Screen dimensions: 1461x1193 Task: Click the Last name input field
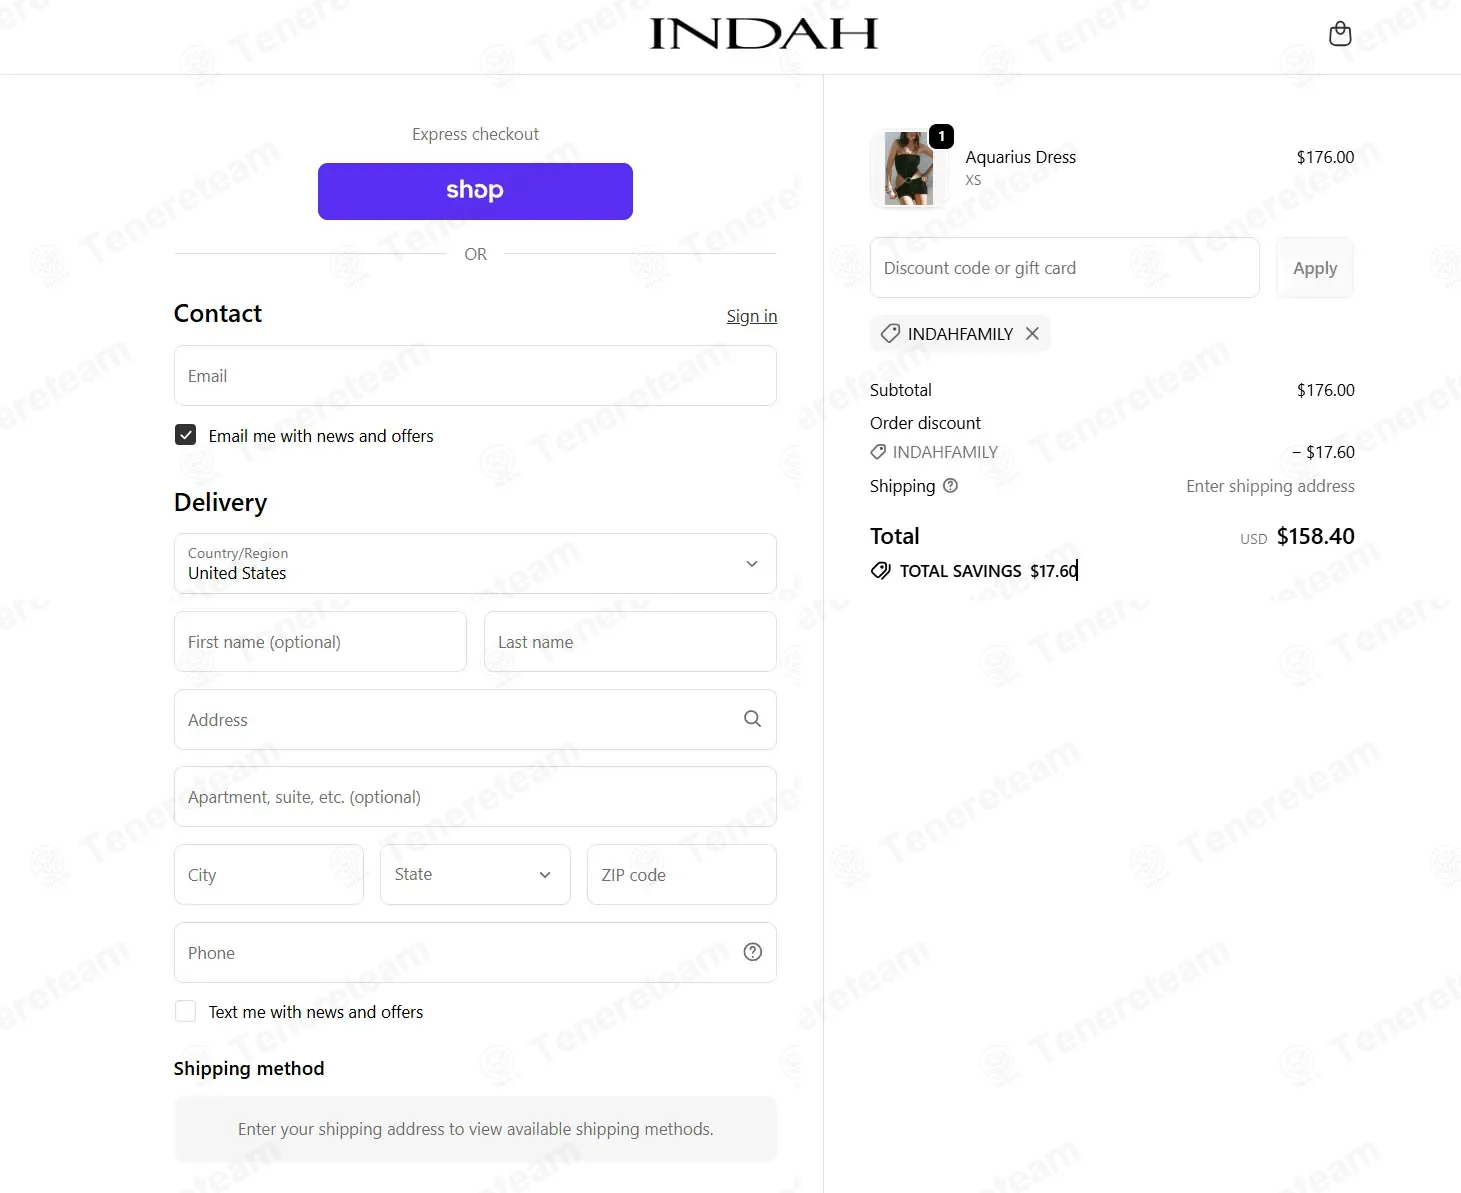(x=630, y=642)
